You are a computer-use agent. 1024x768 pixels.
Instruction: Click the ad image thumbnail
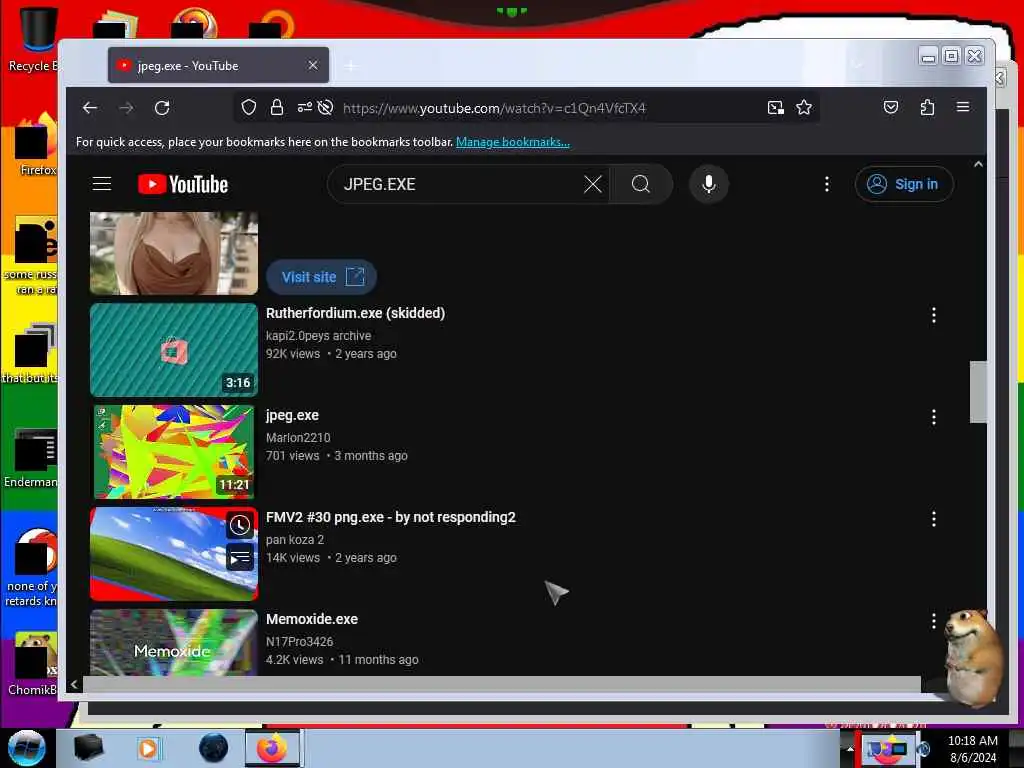pos(174,253)
